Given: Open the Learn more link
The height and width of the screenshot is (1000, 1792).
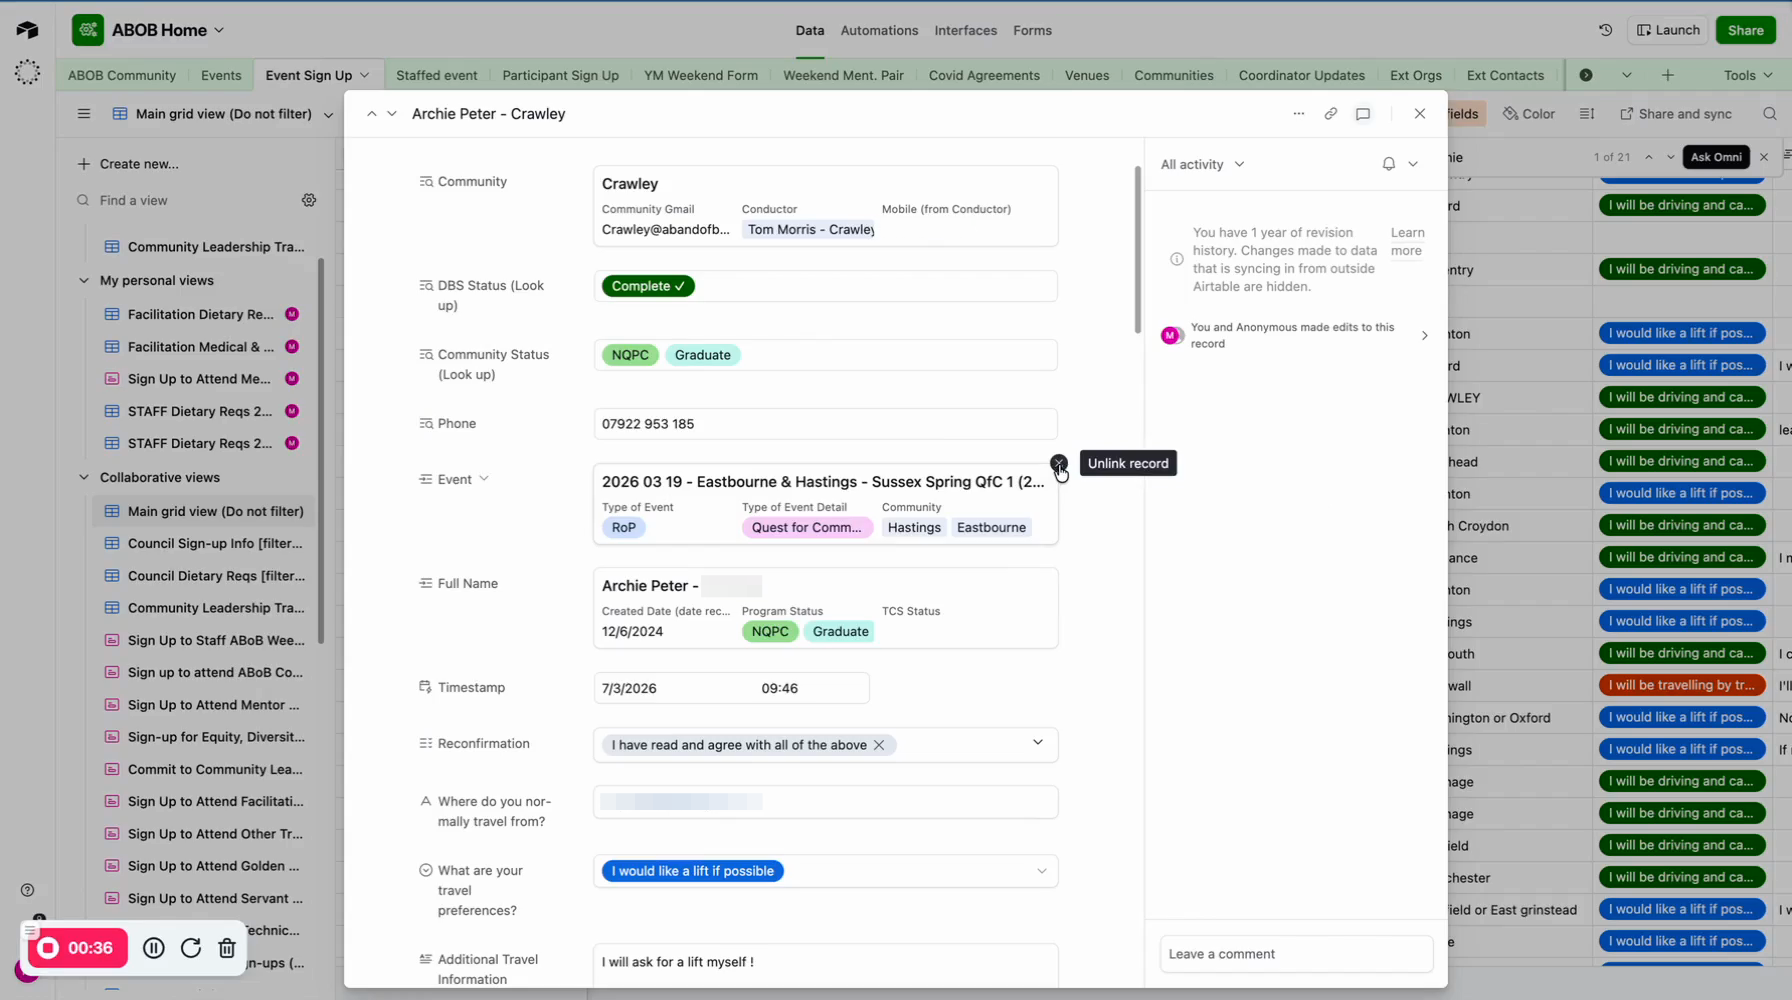Looking at the screenshot, I should [1407, 241].
